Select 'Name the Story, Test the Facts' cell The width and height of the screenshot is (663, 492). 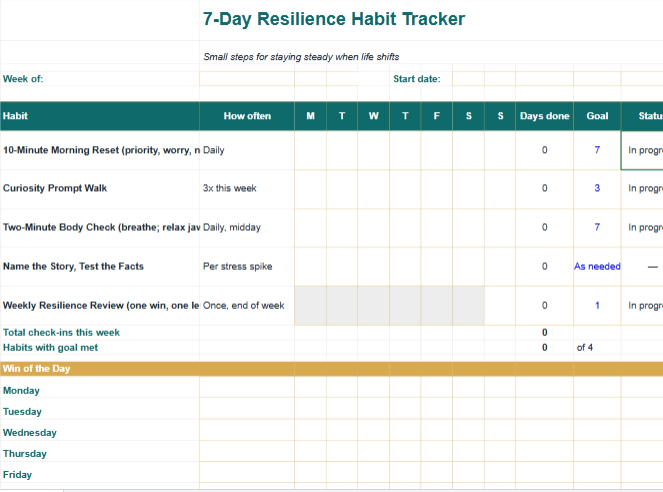click(100, 266)
